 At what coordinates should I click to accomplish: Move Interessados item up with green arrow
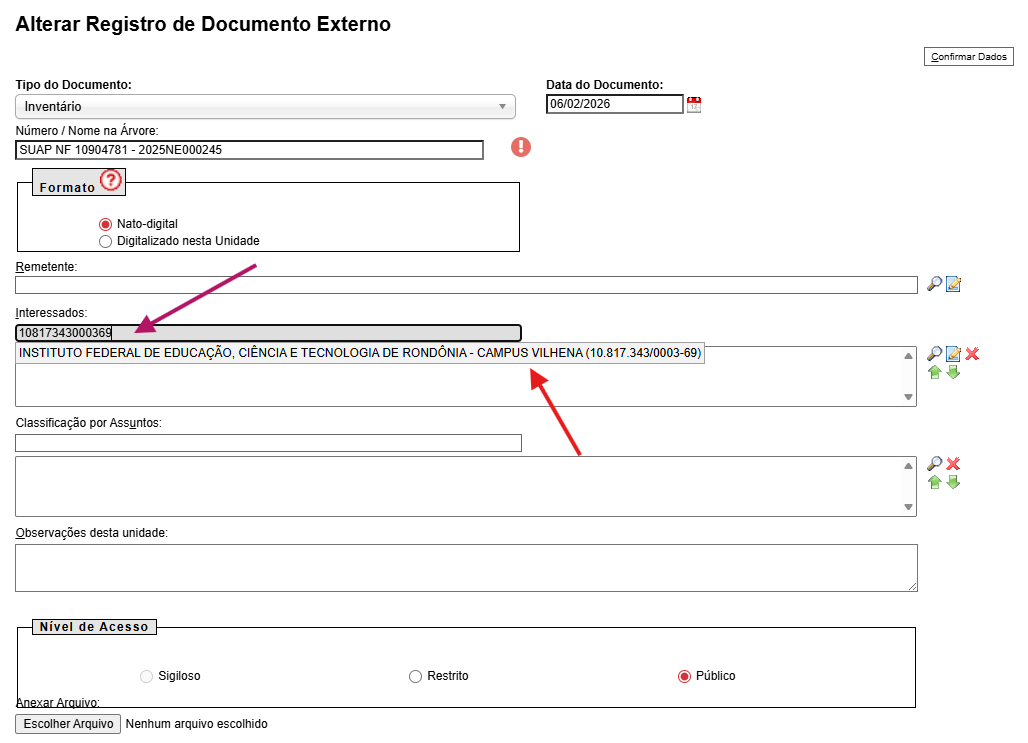934,372
